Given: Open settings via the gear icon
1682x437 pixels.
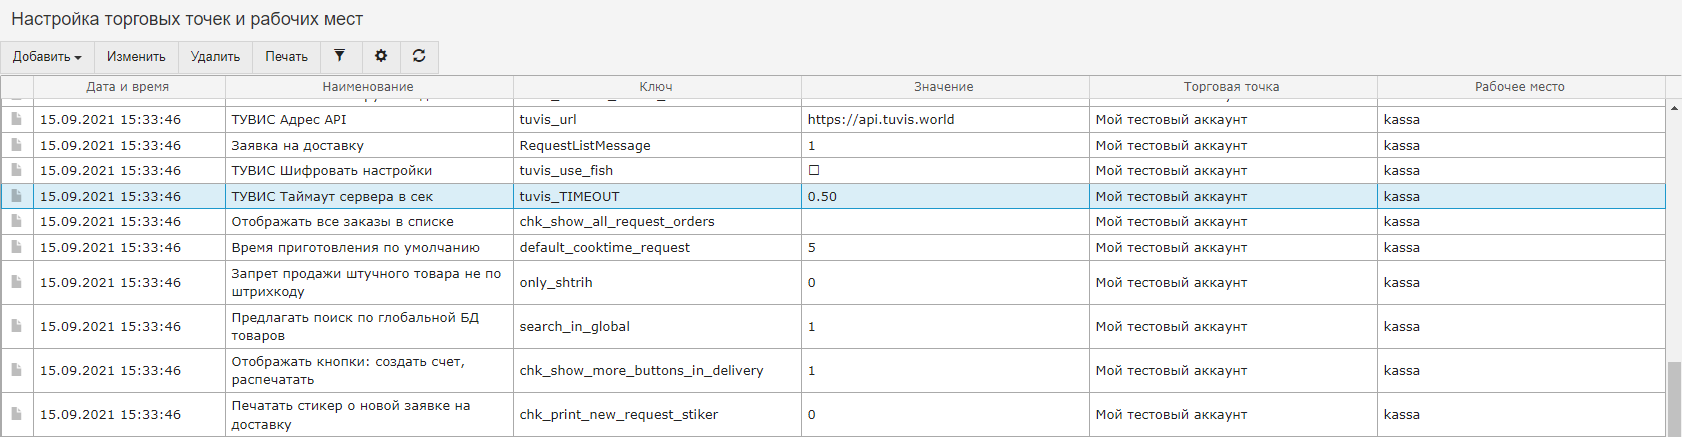Looking at the screenshot, I should click(381, 56).
